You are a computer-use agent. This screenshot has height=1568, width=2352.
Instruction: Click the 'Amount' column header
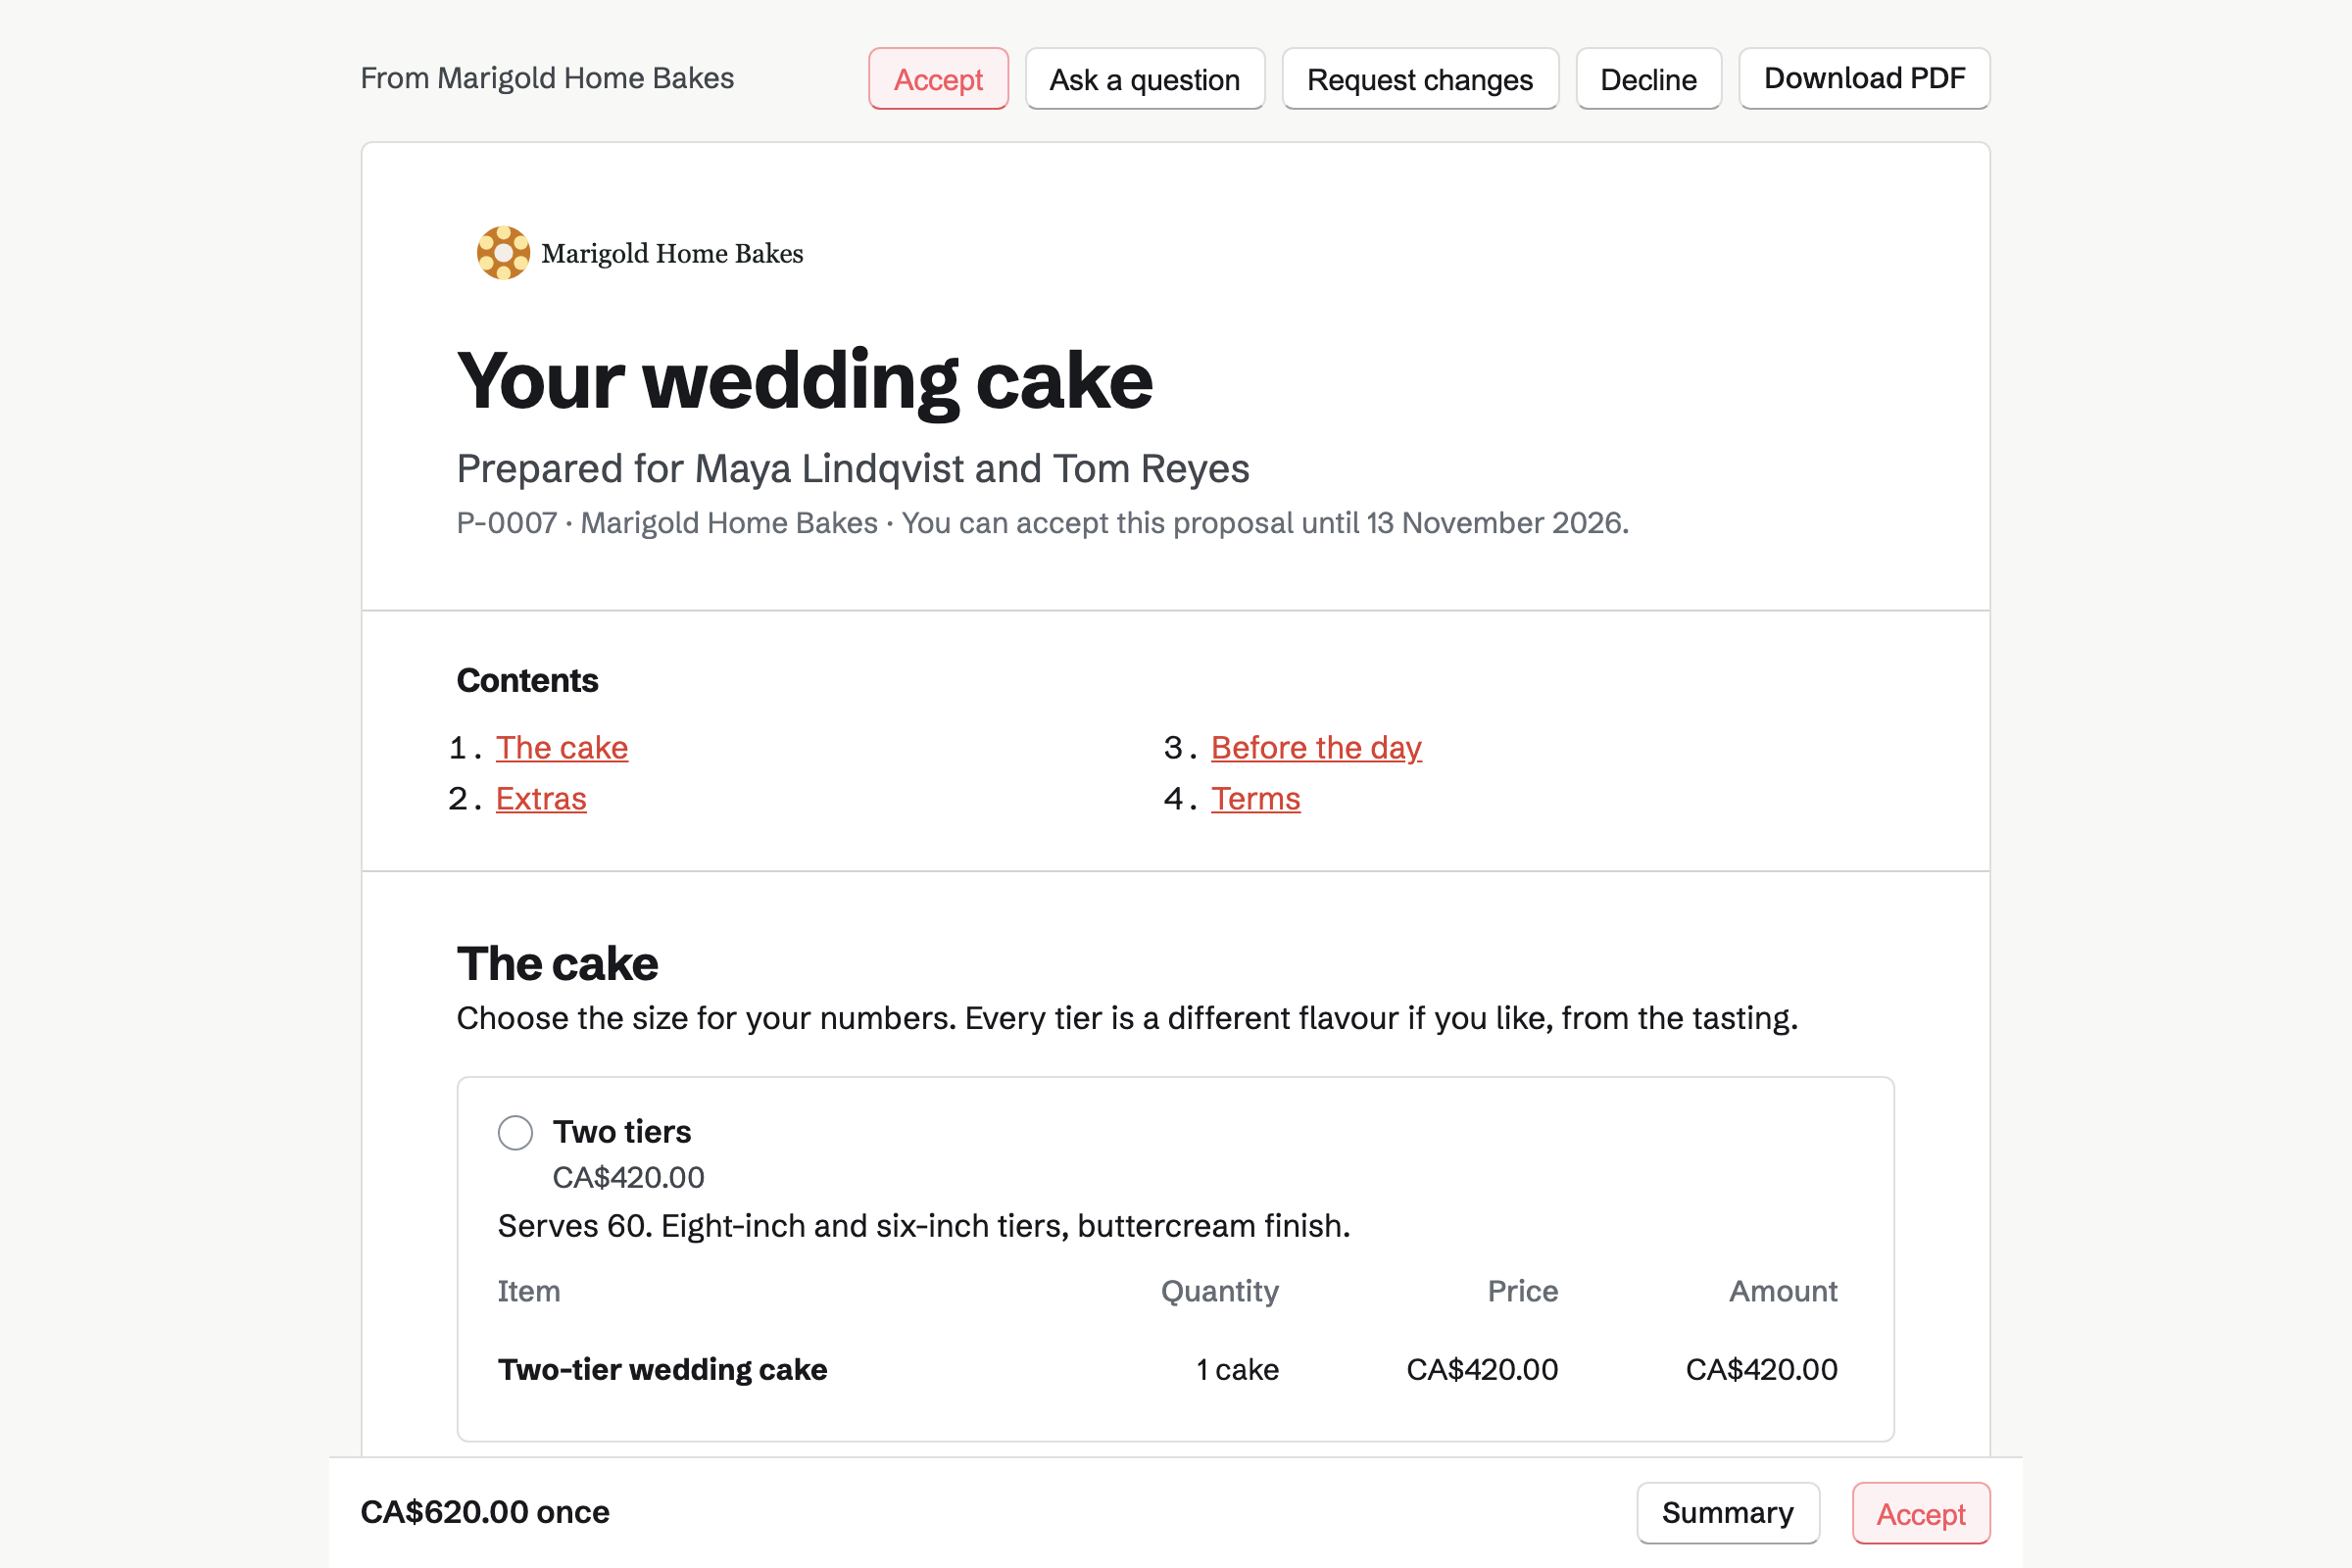click(1784, 1291)
